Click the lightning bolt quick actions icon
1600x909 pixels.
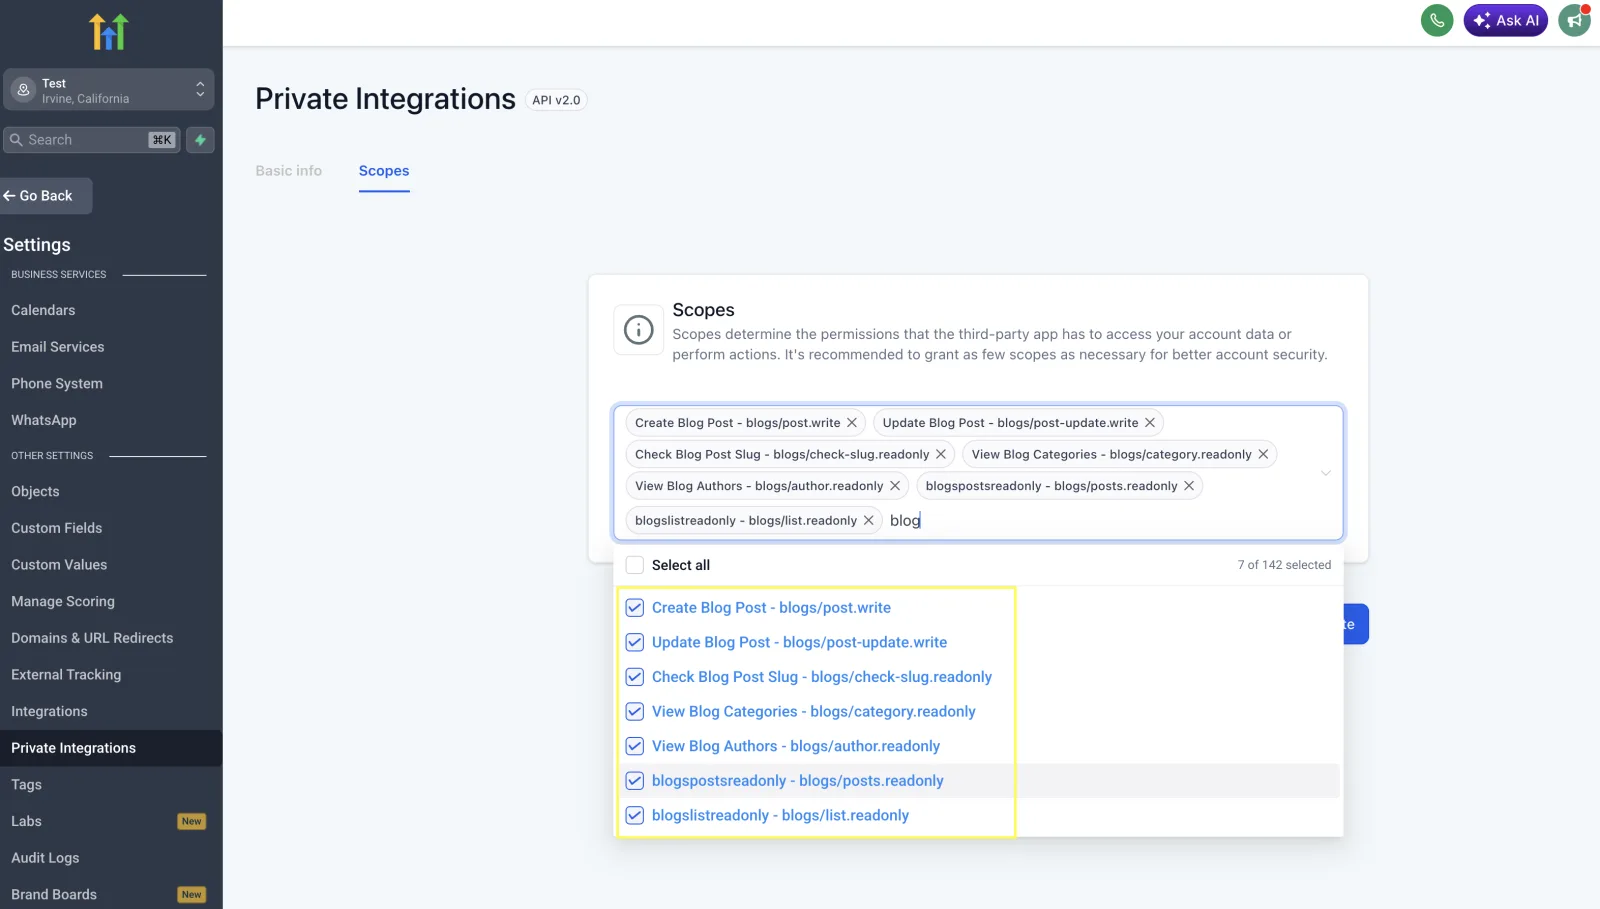[x=201, y=140]
